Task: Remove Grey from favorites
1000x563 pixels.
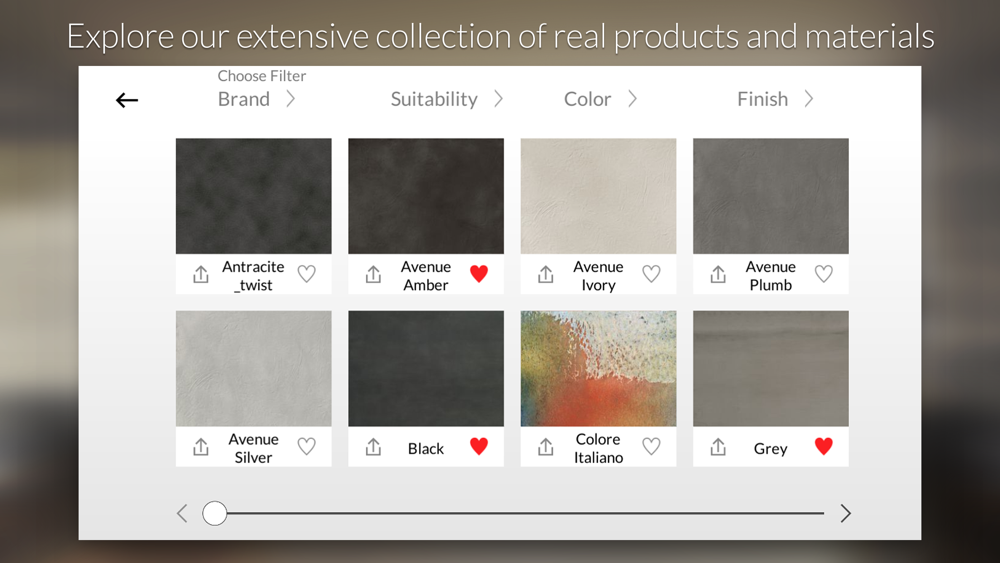Action: click(x=824, y=446)
